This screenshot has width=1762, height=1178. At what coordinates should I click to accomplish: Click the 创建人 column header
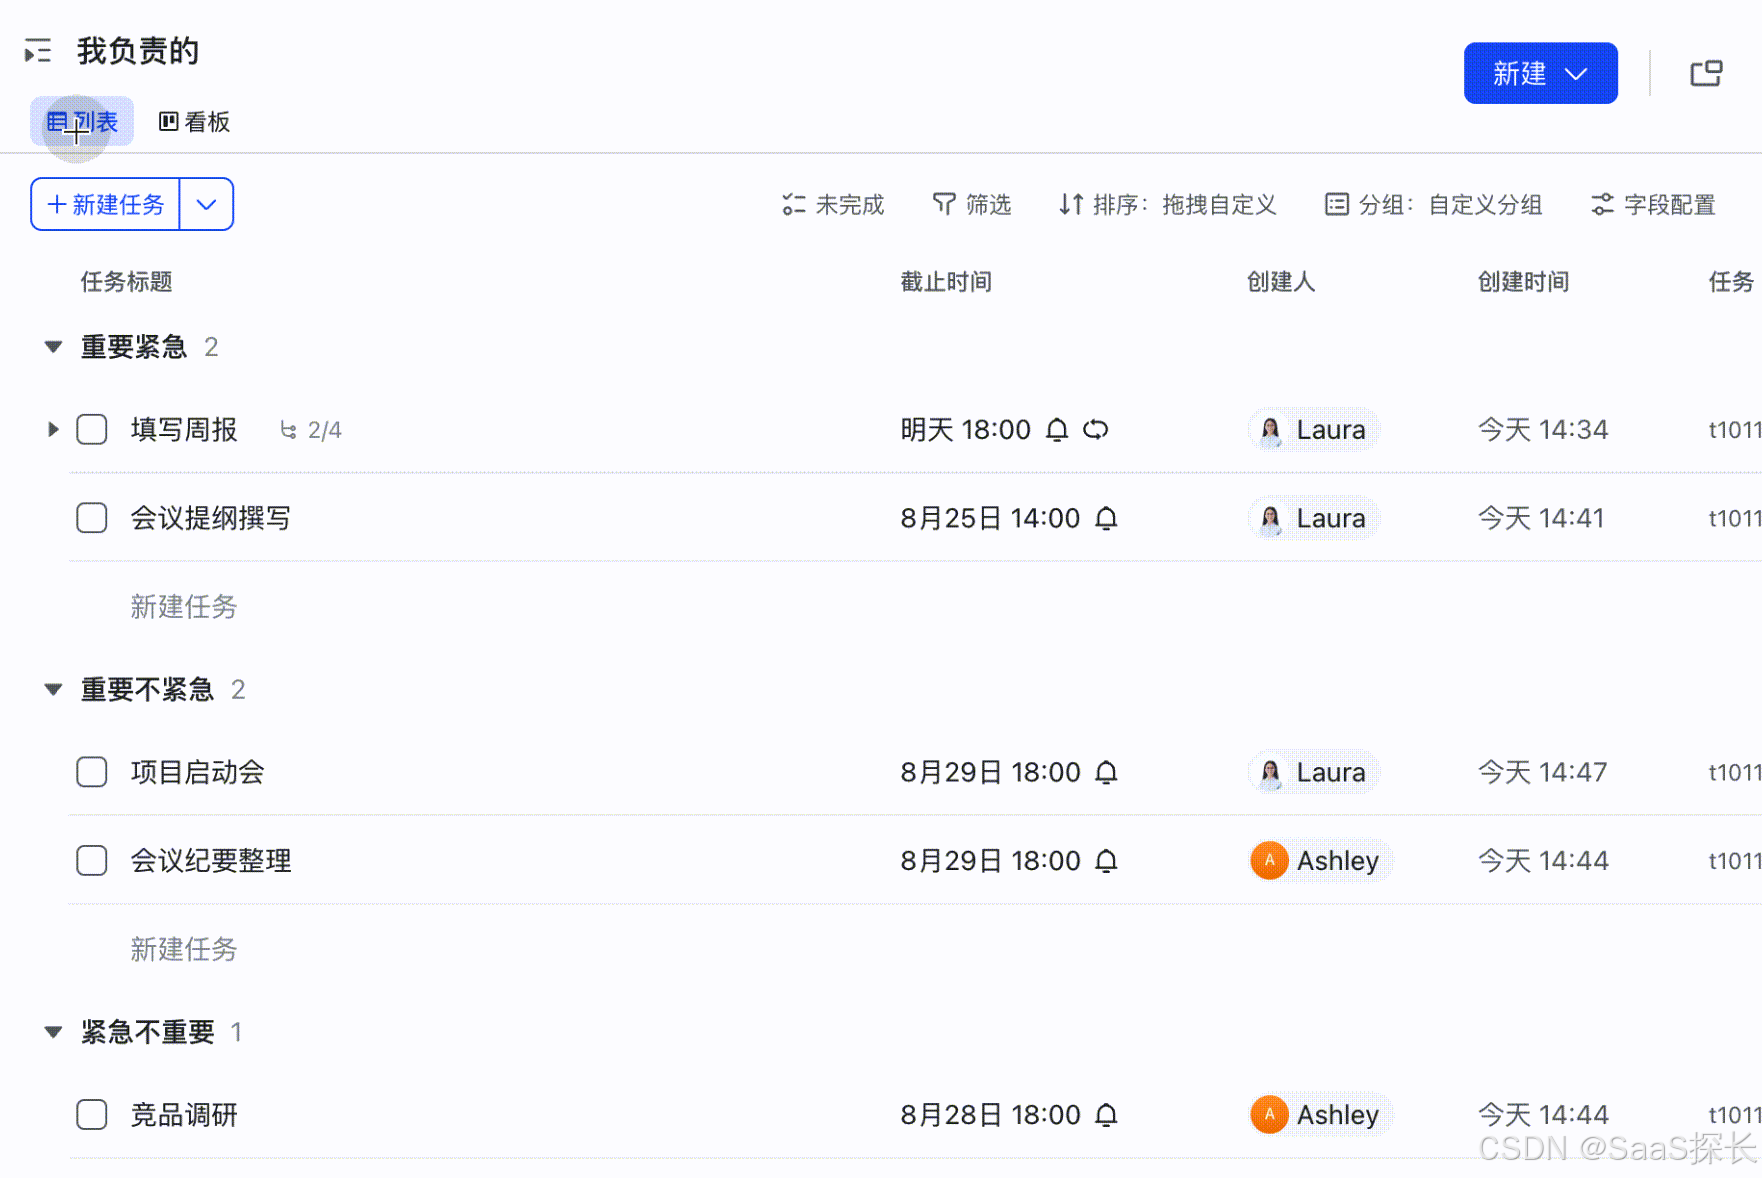pyautogui.click(x=1281, y=282)
